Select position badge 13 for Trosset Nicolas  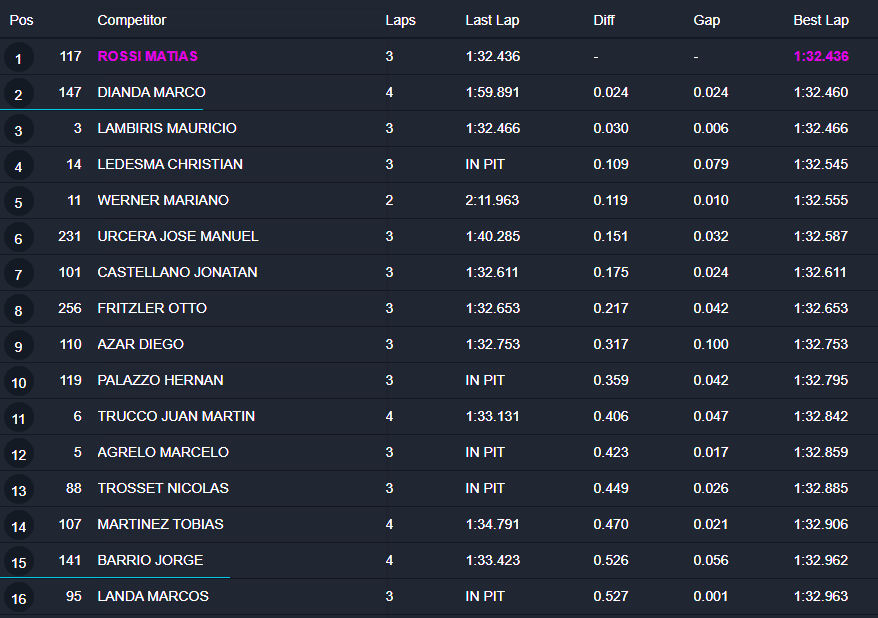coord(18,490)
